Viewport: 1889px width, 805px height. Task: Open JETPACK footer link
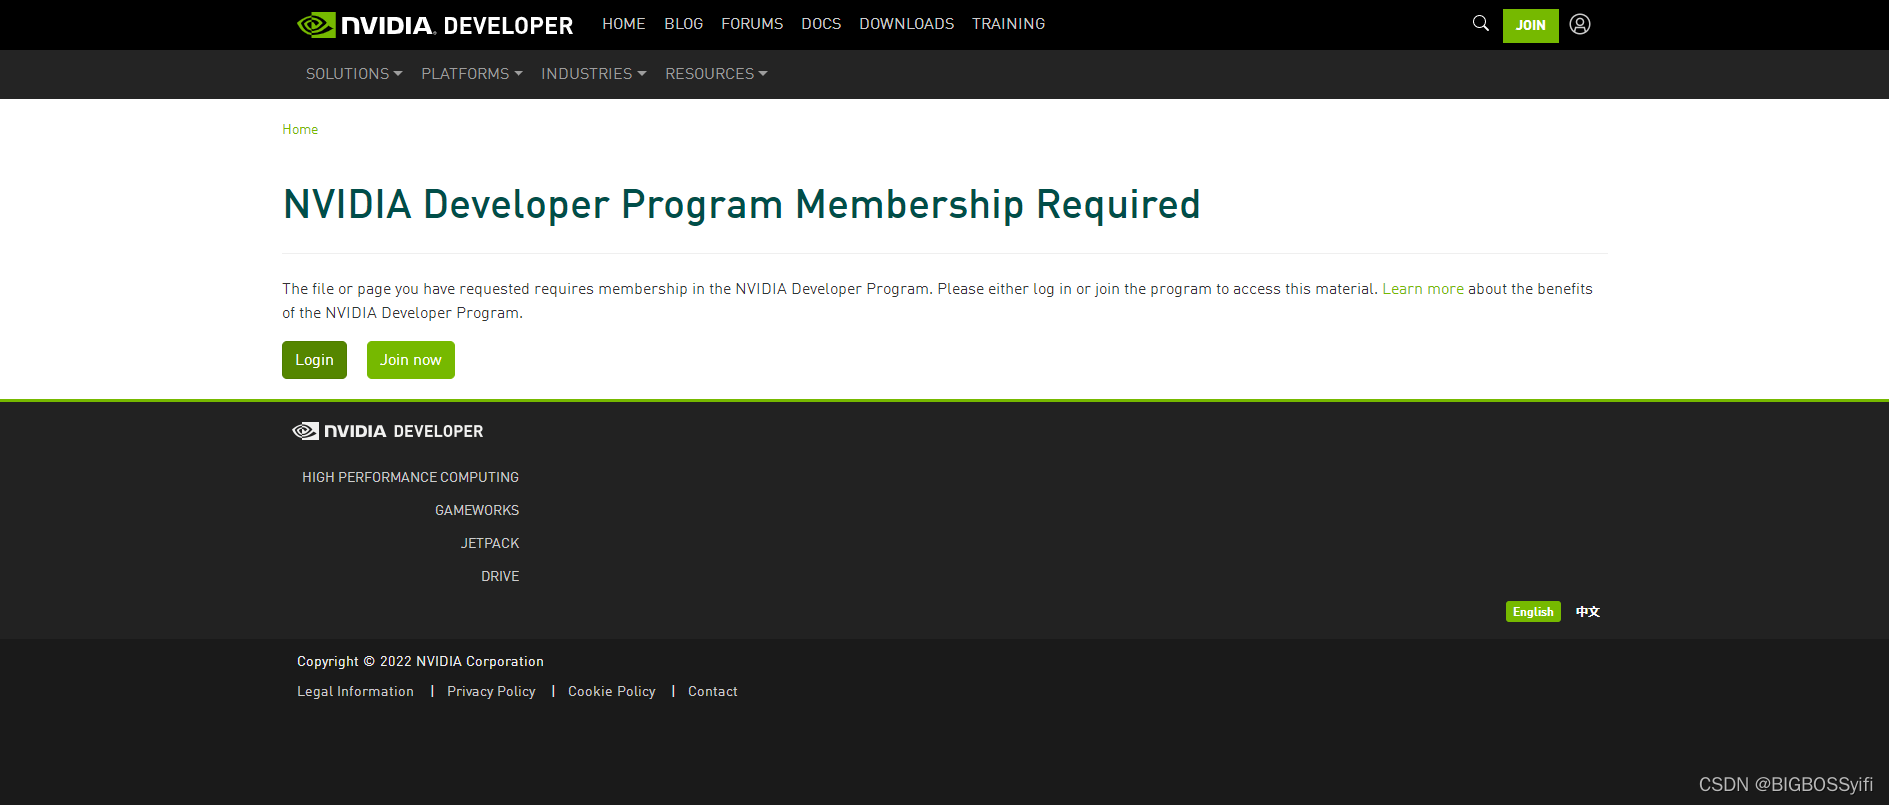click(490, 543)
